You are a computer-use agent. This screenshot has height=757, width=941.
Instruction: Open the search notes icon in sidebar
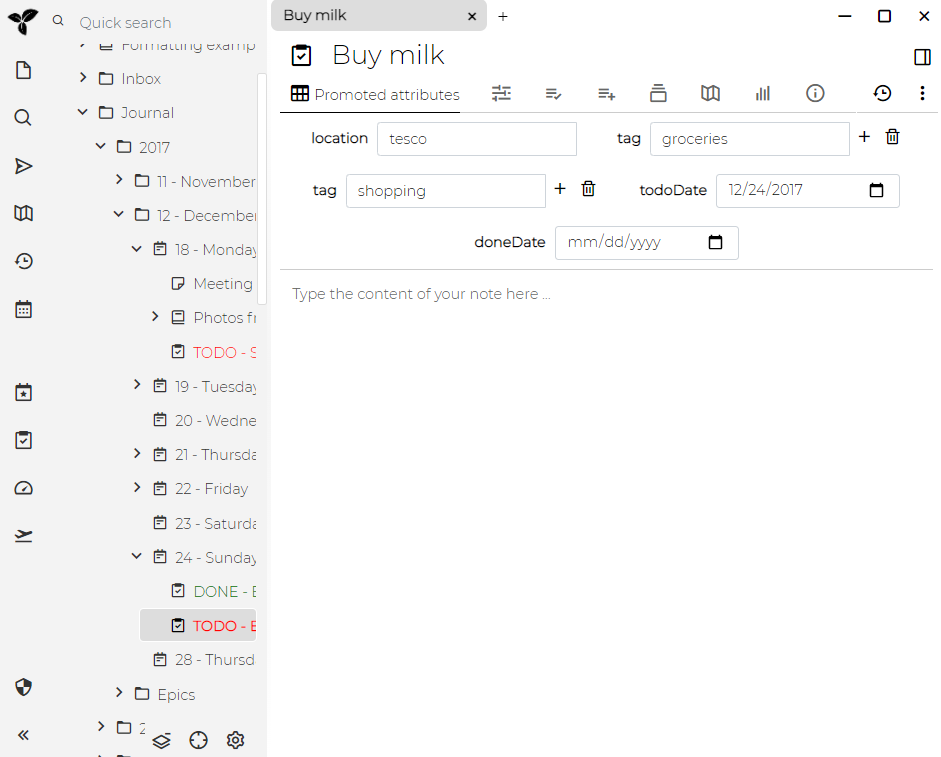click(24, 118)
